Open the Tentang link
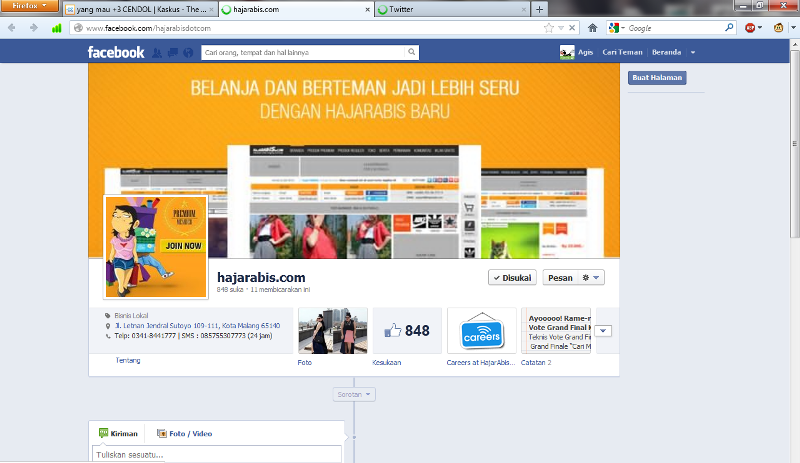The image size is (800, 463). tap(128, 360)
